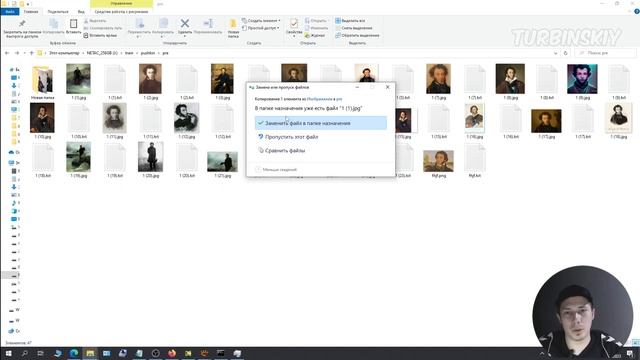640x360 pixels.
Task: Refresh the folder view button
Action: click(565, 53)
